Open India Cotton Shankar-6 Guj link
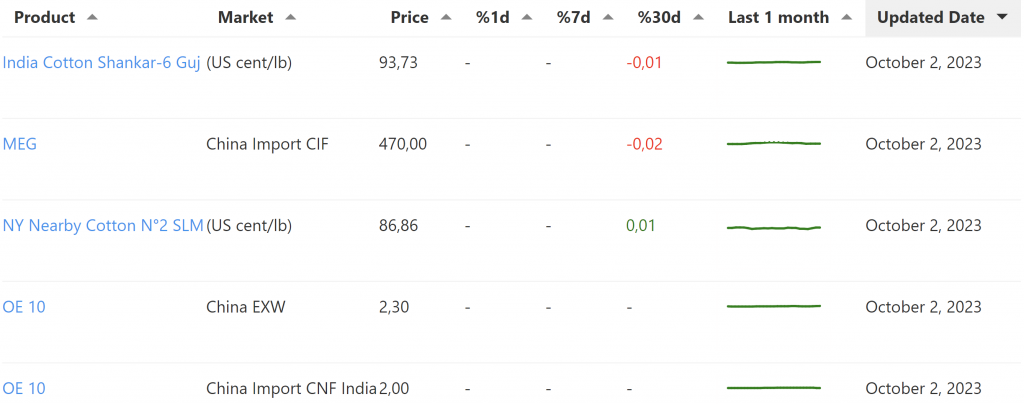Viewport: 1024px width, 404px height. 101,62
